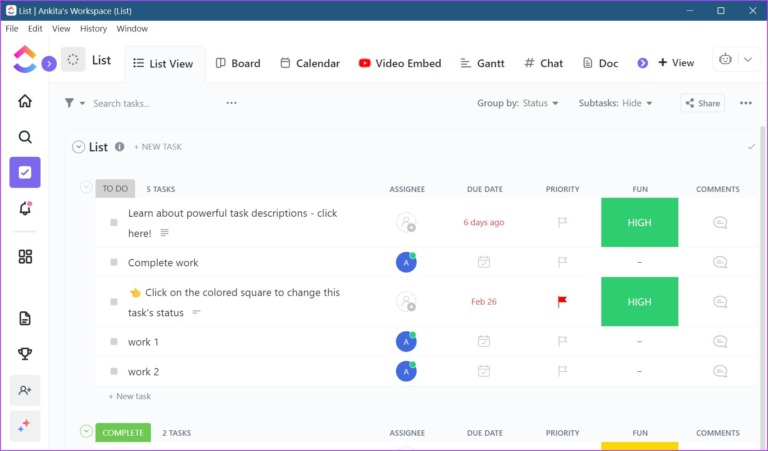Toggle status square of work 2 task
Screen dimensions: 768x451
(x=114, y=372)
